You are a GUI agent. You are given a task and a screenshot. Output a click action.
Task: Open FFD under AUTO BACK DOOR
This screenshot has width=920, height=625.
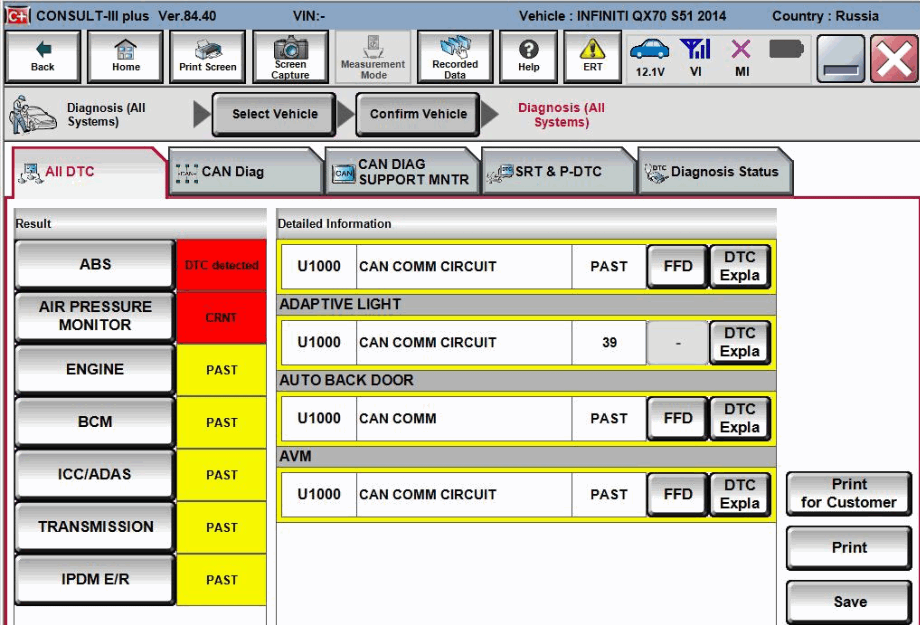coord(678,418)
